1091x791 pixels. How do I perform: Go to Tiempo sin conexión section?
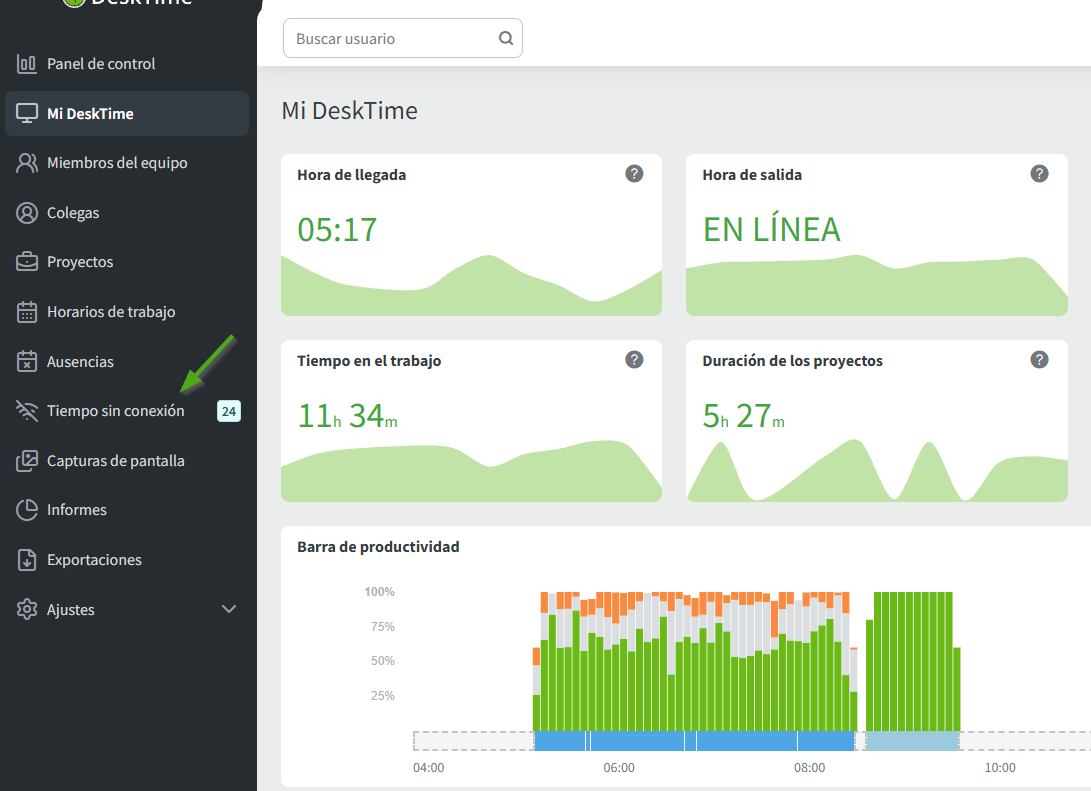[115, 411]
